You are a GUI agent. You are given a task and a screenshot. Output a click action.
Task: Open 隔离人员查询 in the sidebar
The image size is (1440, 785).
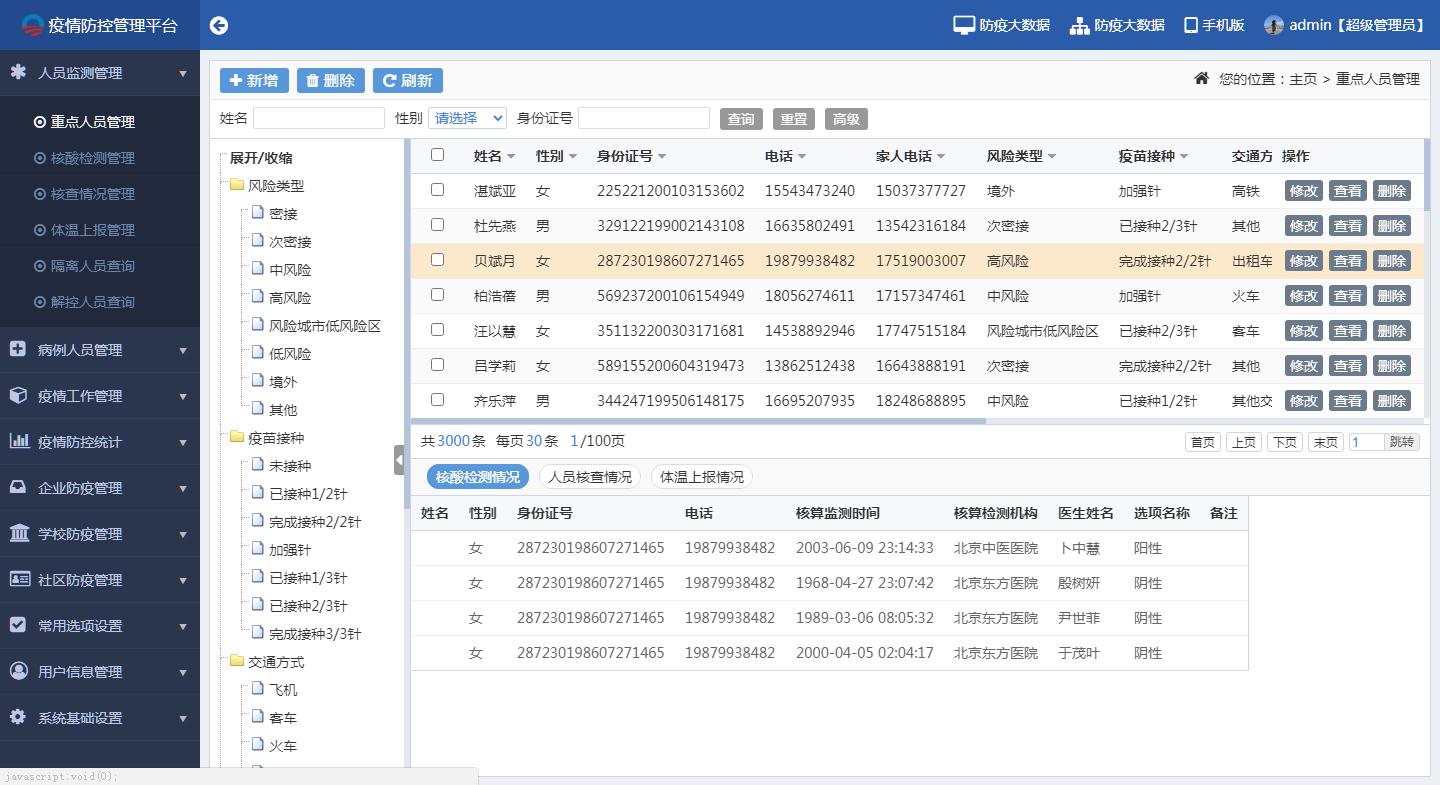tap(92, 265)
